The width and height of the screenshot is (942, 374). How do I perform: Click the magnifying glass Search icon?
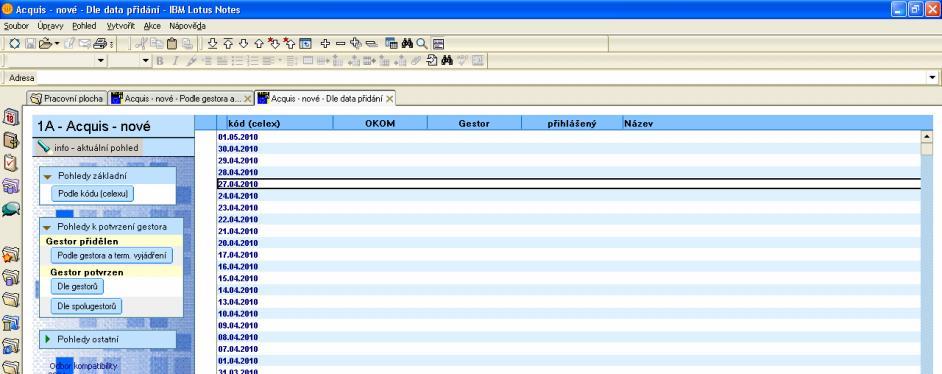tap(422, 44)
